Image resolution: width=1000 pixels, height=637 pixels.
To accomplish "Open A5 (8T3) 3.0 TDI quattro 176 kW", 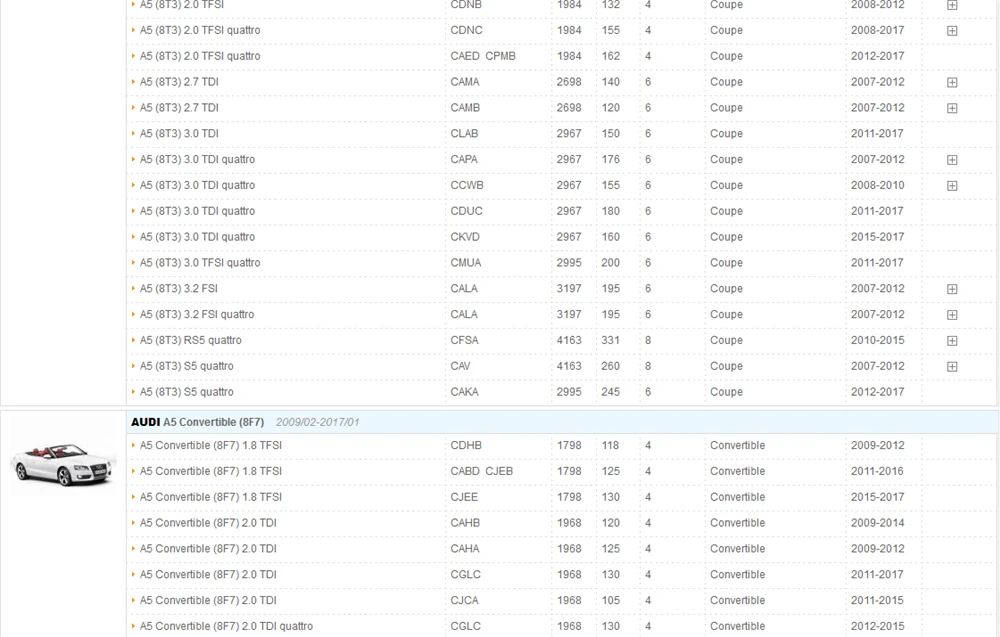I will click(x=197, y=159).
